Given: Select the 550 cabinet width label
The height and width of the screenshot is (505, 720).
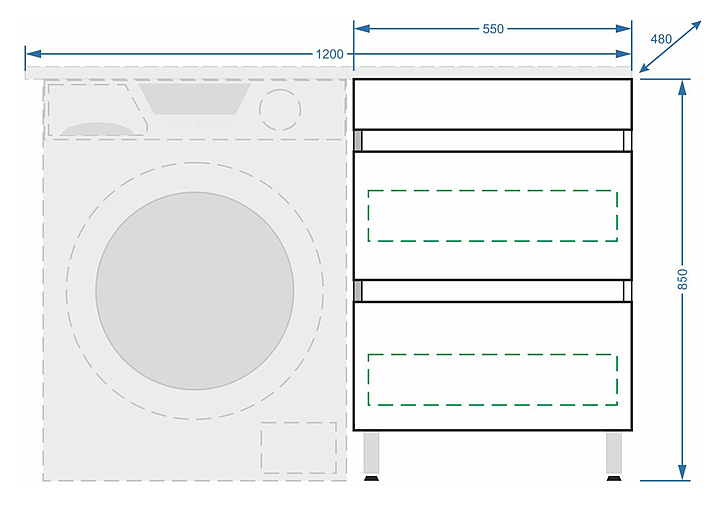Looking at the screenshot, I should click(493, 29).
